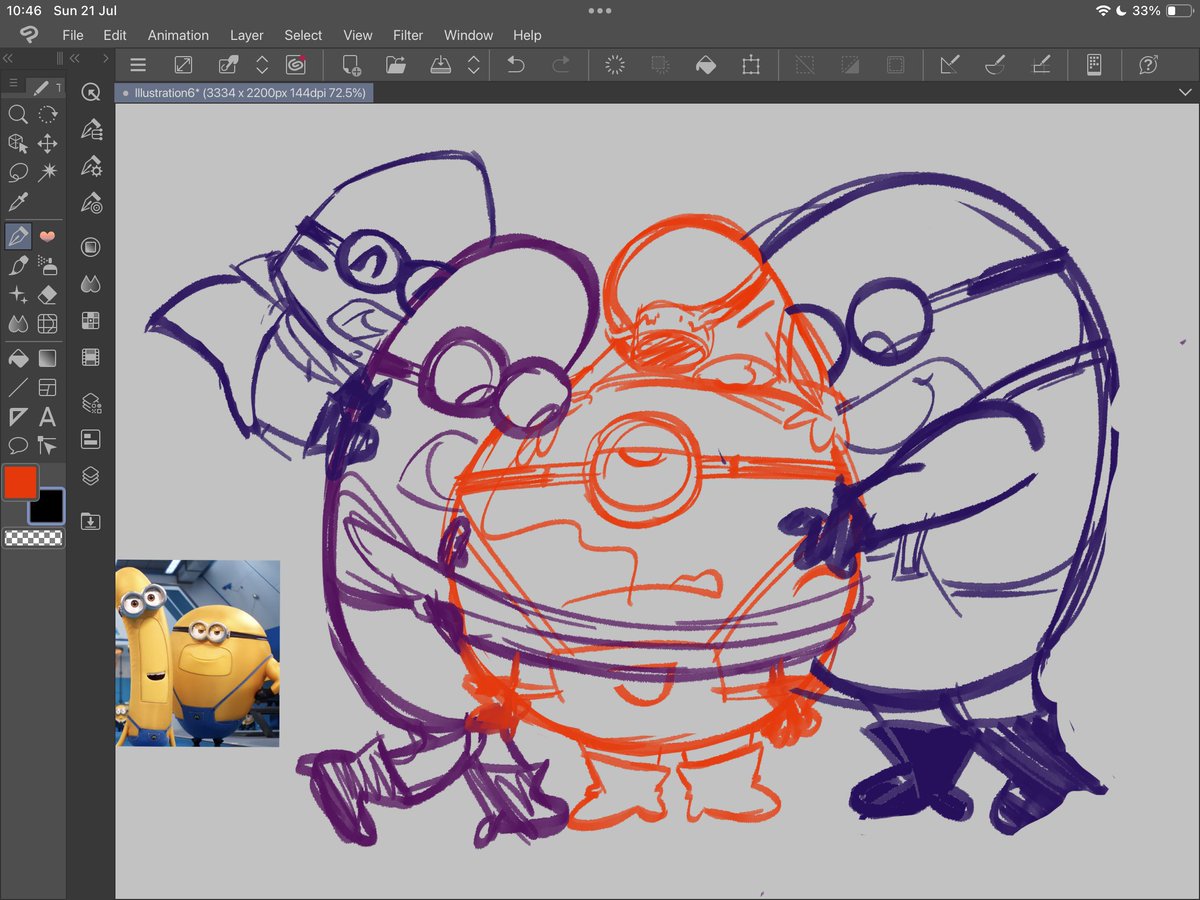Screen dimensions: 1200x900
Task: Open the Tool Property palette icon
Action: point(91,165)
